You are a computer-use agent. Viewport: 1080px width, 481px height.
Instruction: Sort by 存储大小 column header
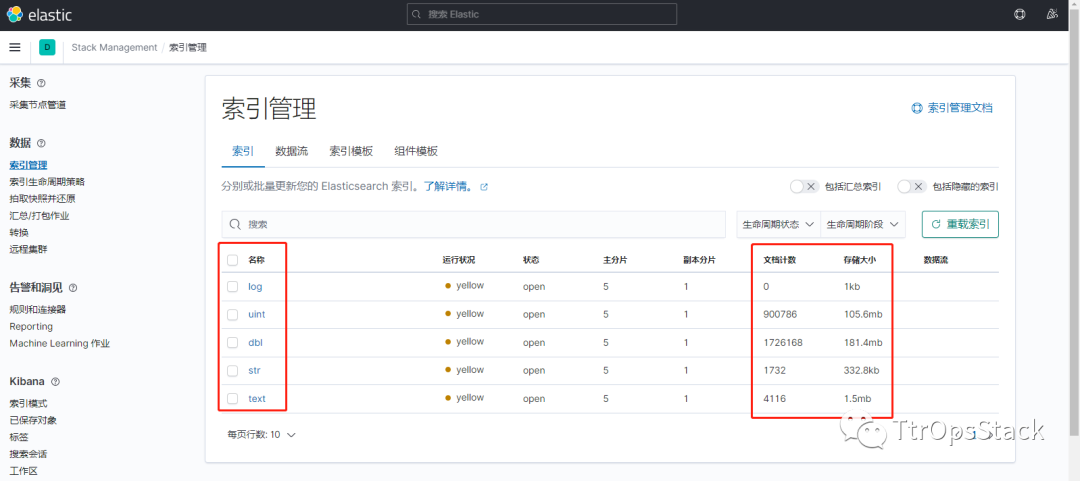[x=860, y=260]
